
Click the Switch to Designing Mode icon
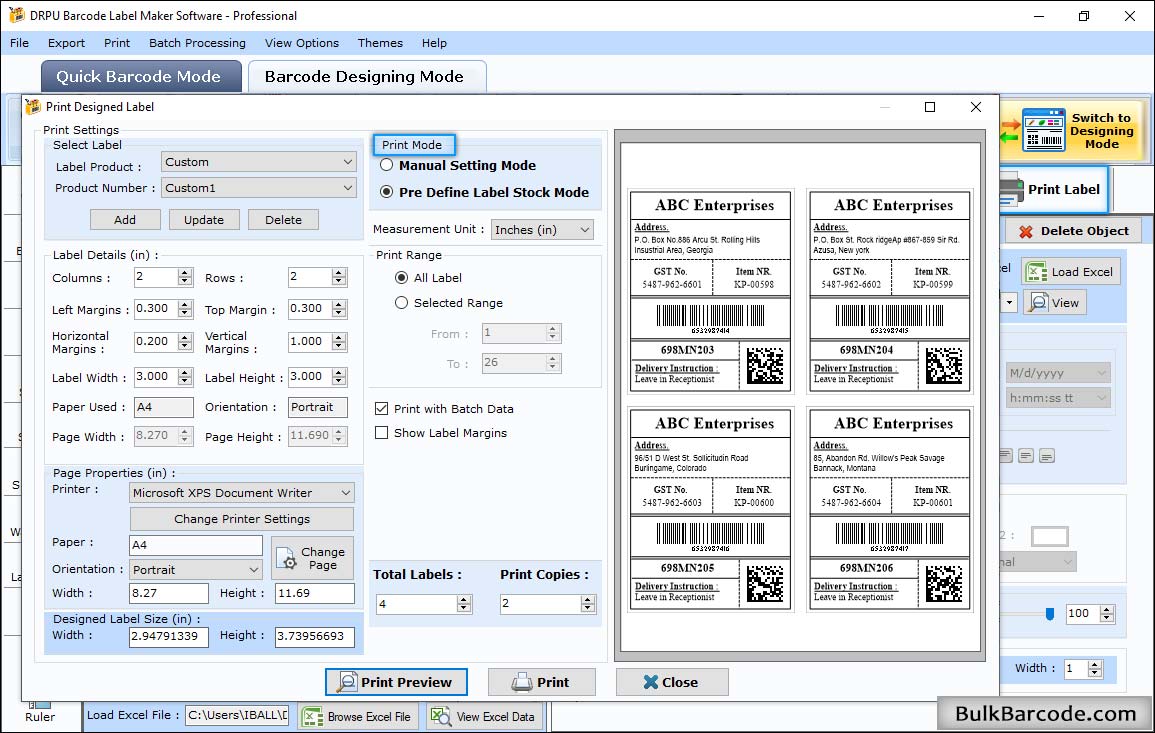click(x=1043, y=130)
